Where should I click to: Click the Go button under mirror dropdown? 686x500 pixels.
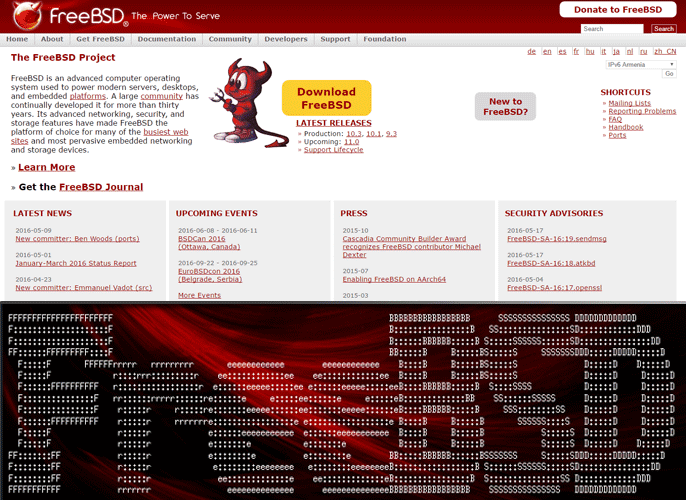pos(669,74)
